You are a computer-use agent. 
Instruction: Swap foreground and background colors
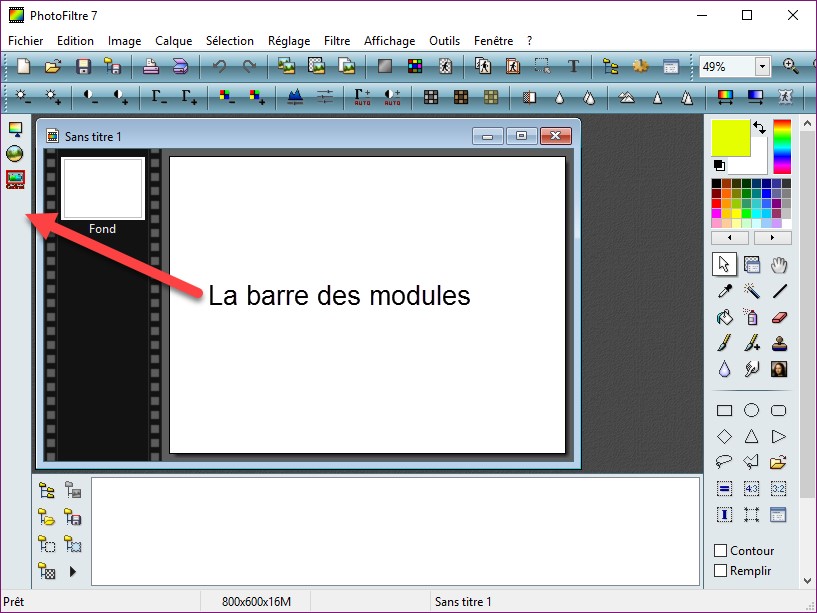point(759,128)
